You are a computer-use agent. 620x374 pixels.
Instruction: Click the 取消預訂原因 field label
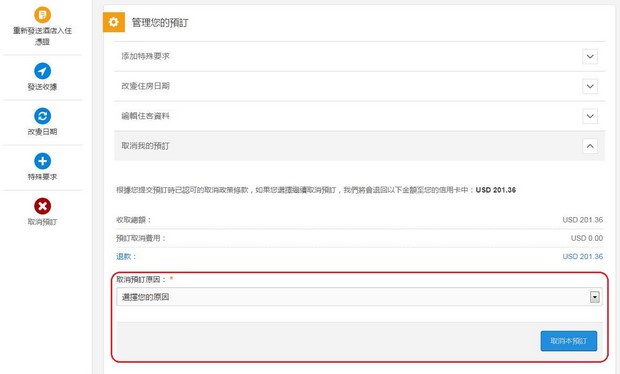pos(140,279)
